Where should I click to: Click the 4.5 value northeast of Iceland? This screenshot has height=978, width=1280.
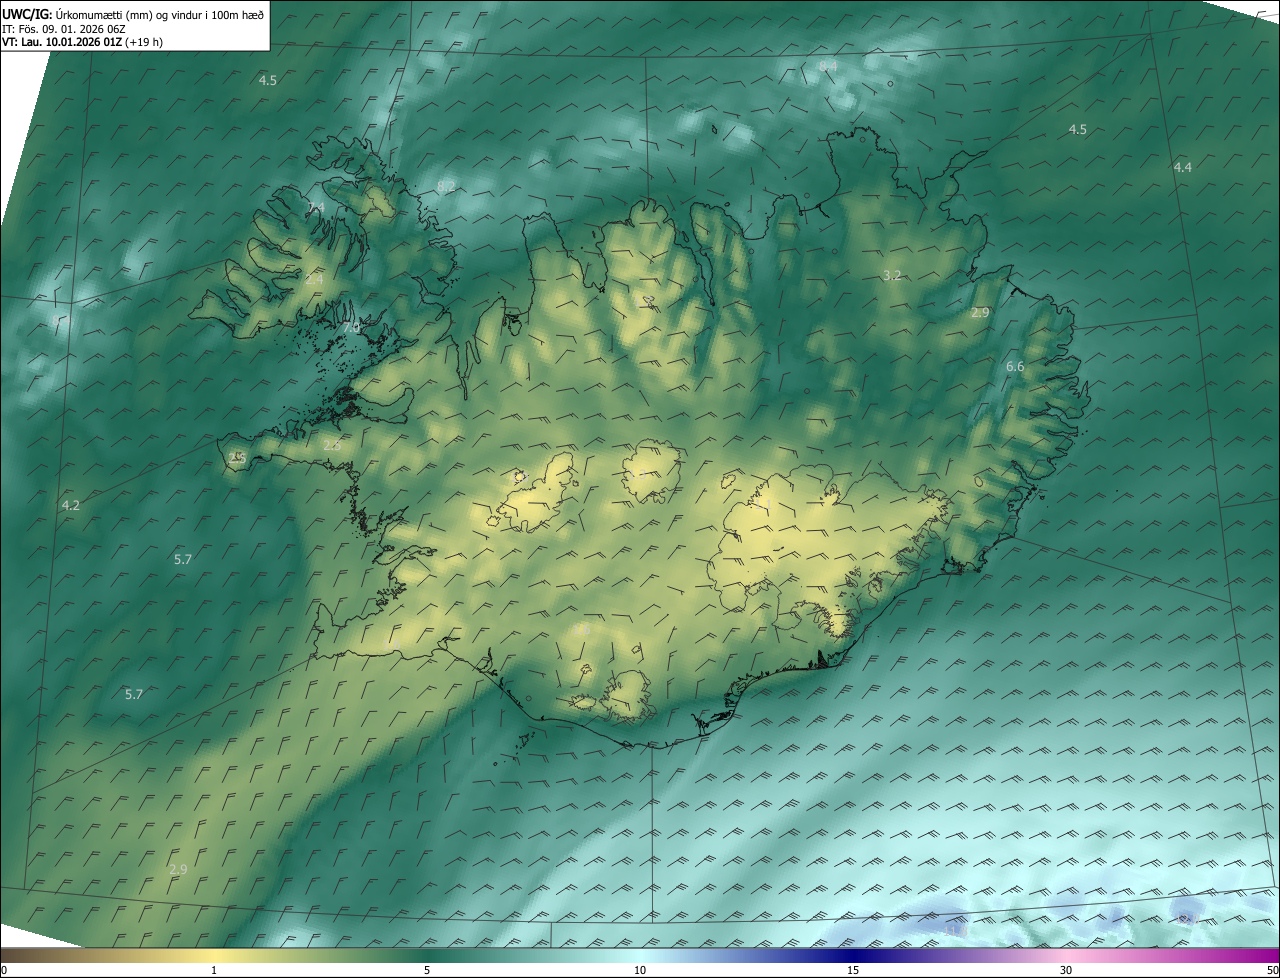1077,129
